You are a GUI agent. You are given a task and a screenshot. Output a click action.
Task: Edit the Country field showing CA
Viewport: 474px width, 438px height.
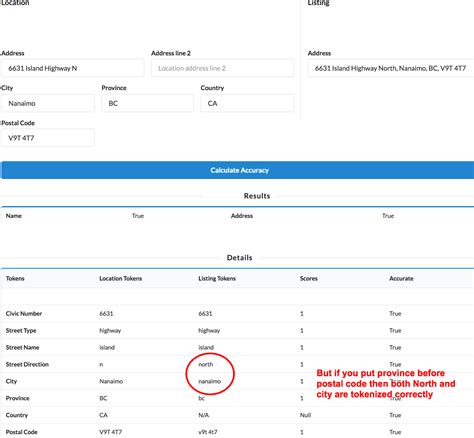pos(247,103)
